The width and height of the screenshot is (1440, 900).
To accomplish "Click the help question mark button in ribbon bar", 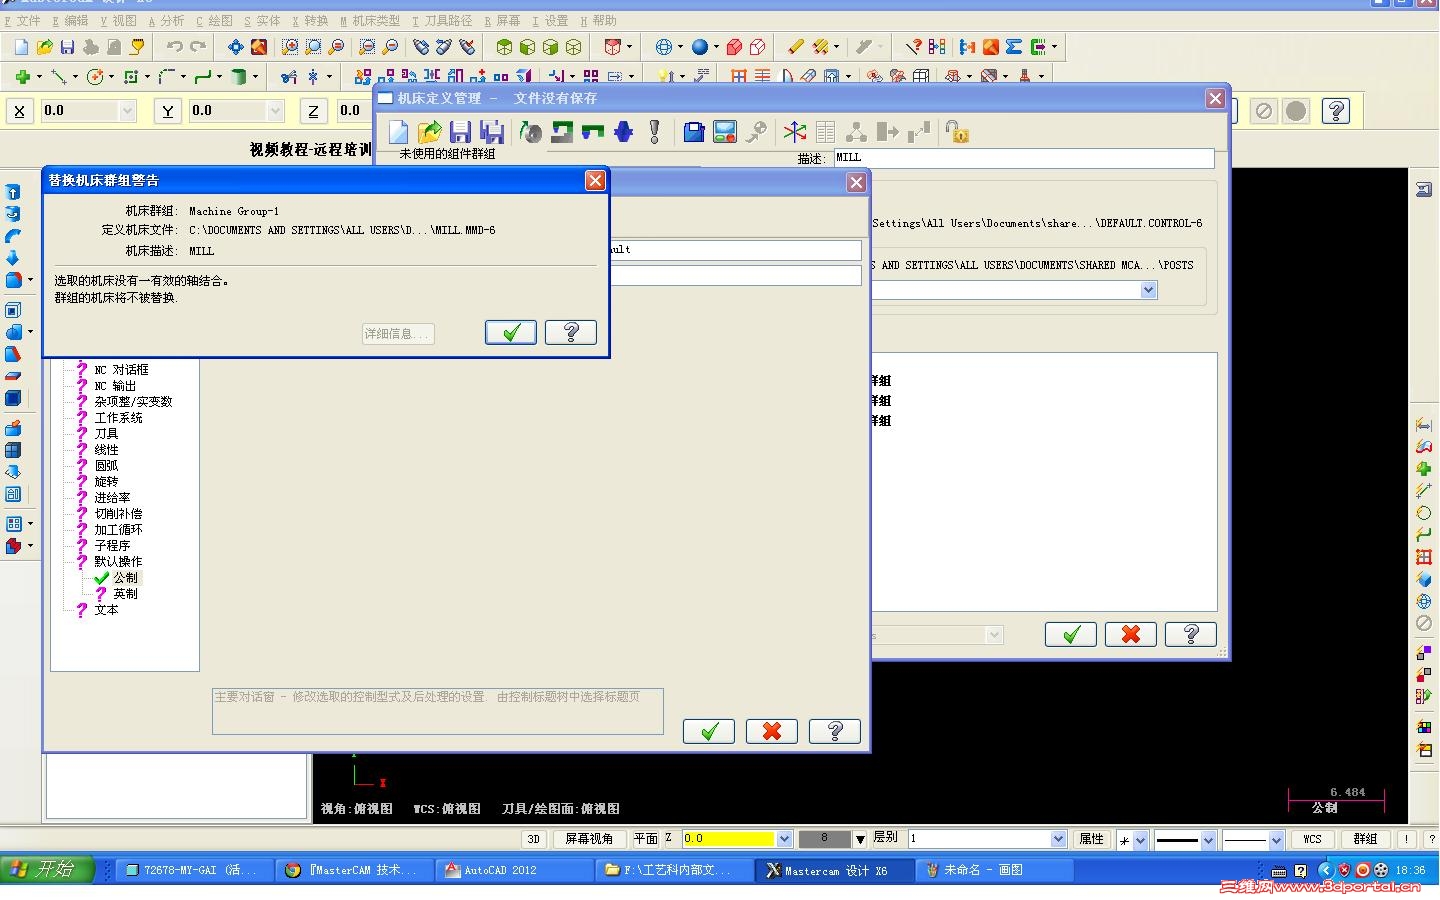I will 1336,111.
